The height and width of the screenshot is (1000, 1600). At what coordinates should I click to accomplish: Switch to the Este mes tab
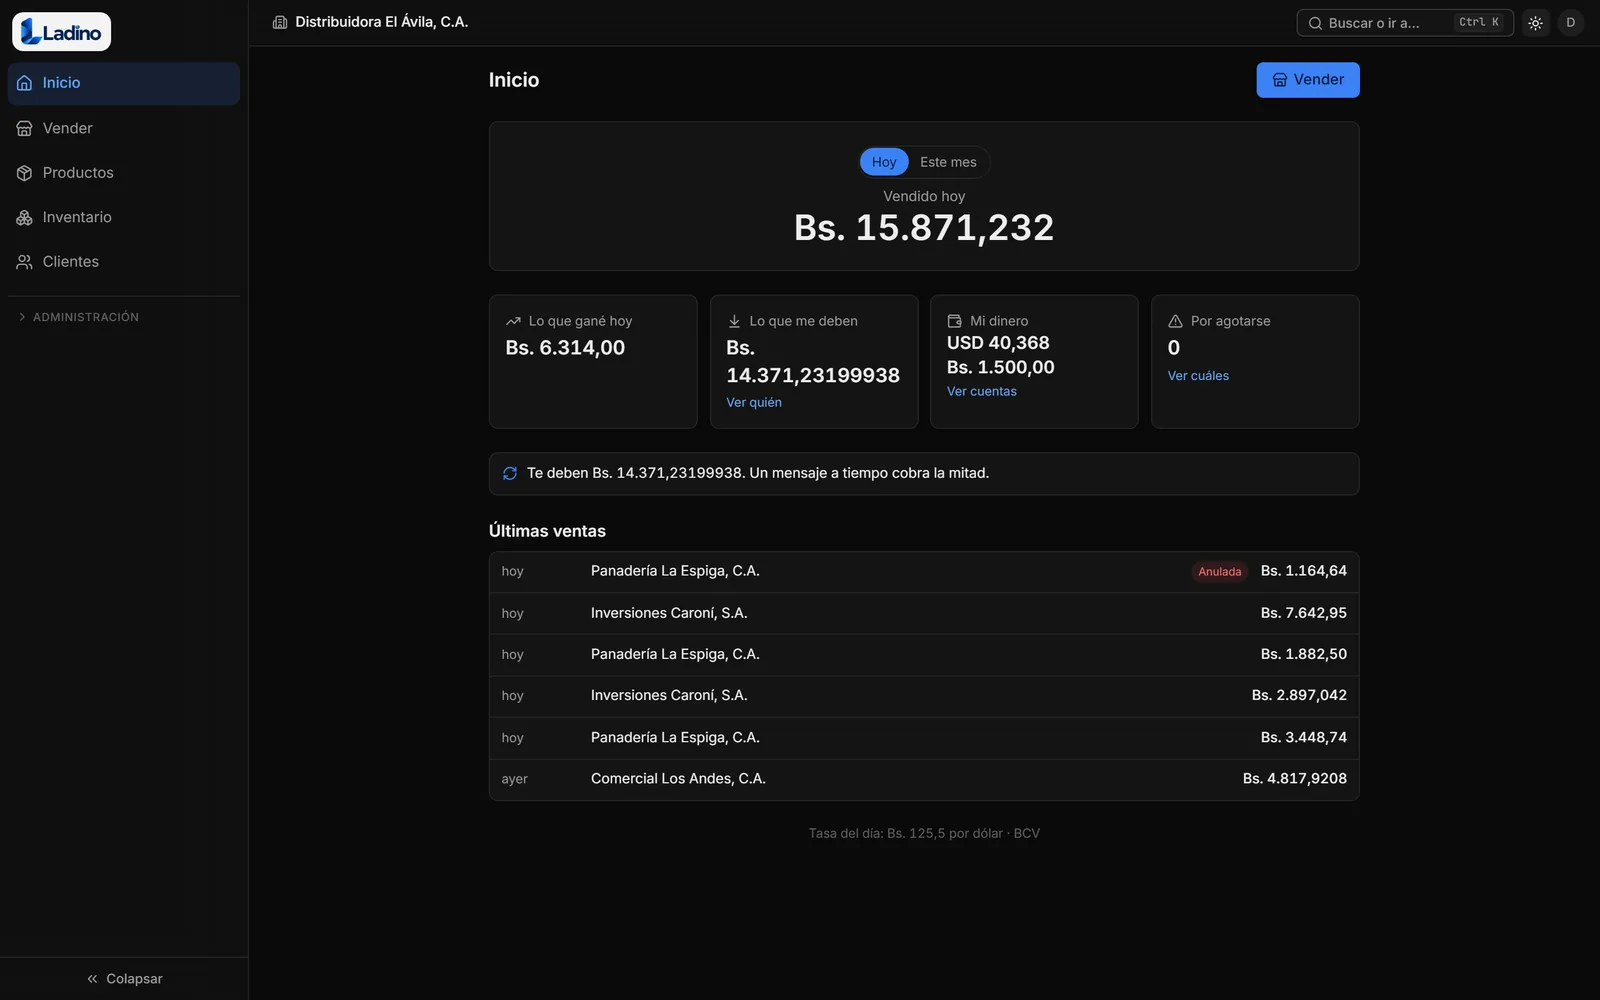[948, 162]
